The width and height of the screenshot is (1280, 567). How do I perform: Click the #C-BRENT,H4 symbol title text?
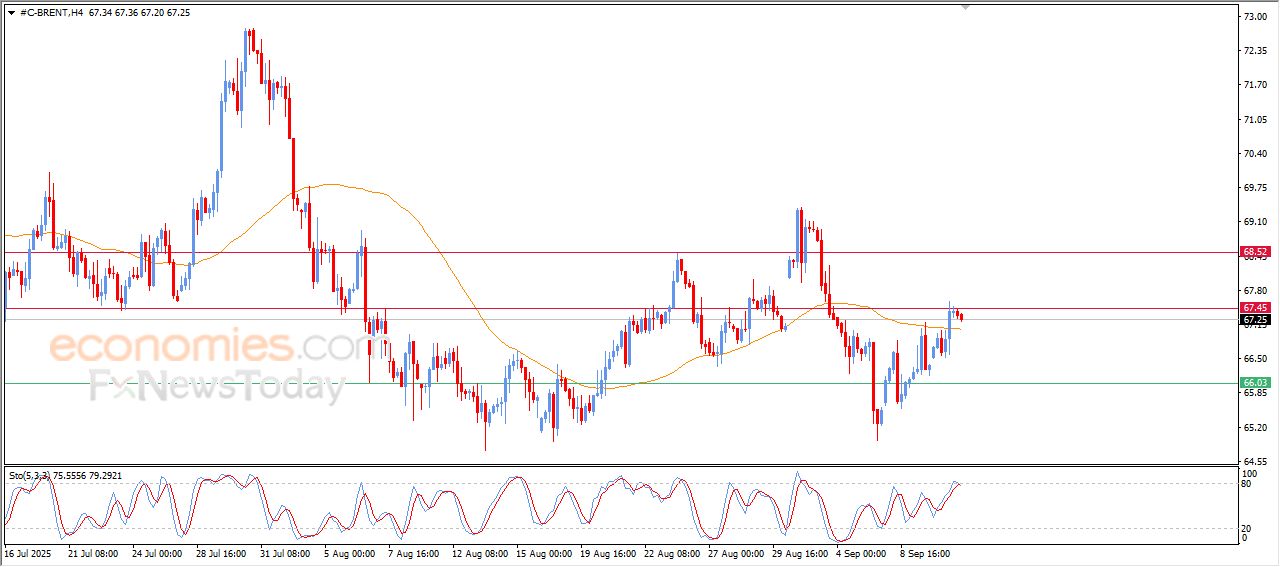coord(52,13)
